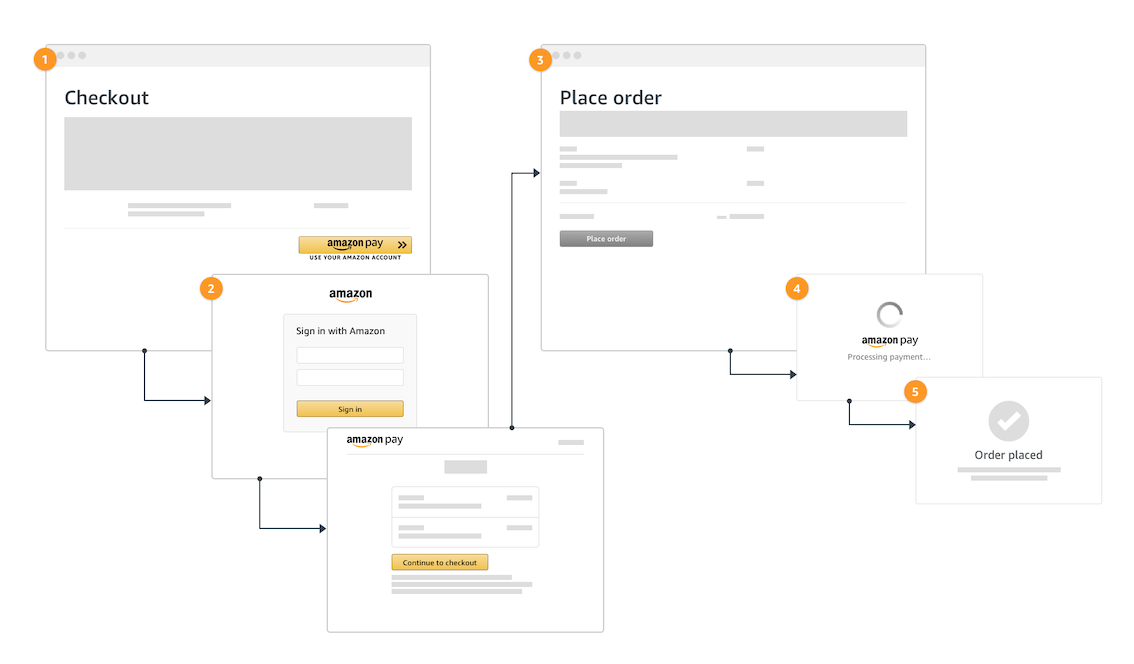Select the step 5 badge on Order placed card
The width and height of the screenshot is (1134, 664).
(916, 392)
